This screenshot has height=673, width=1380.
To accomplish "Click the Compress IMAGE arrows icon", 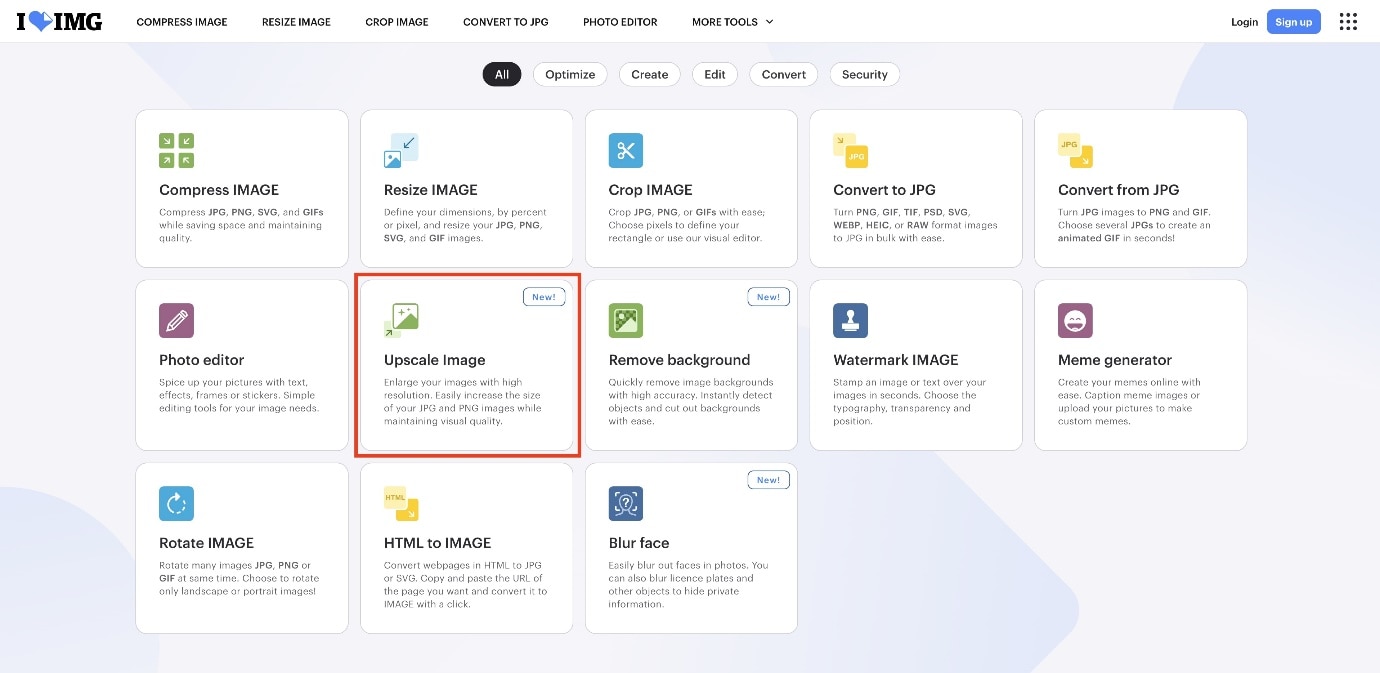I will [x=176, y=150].
